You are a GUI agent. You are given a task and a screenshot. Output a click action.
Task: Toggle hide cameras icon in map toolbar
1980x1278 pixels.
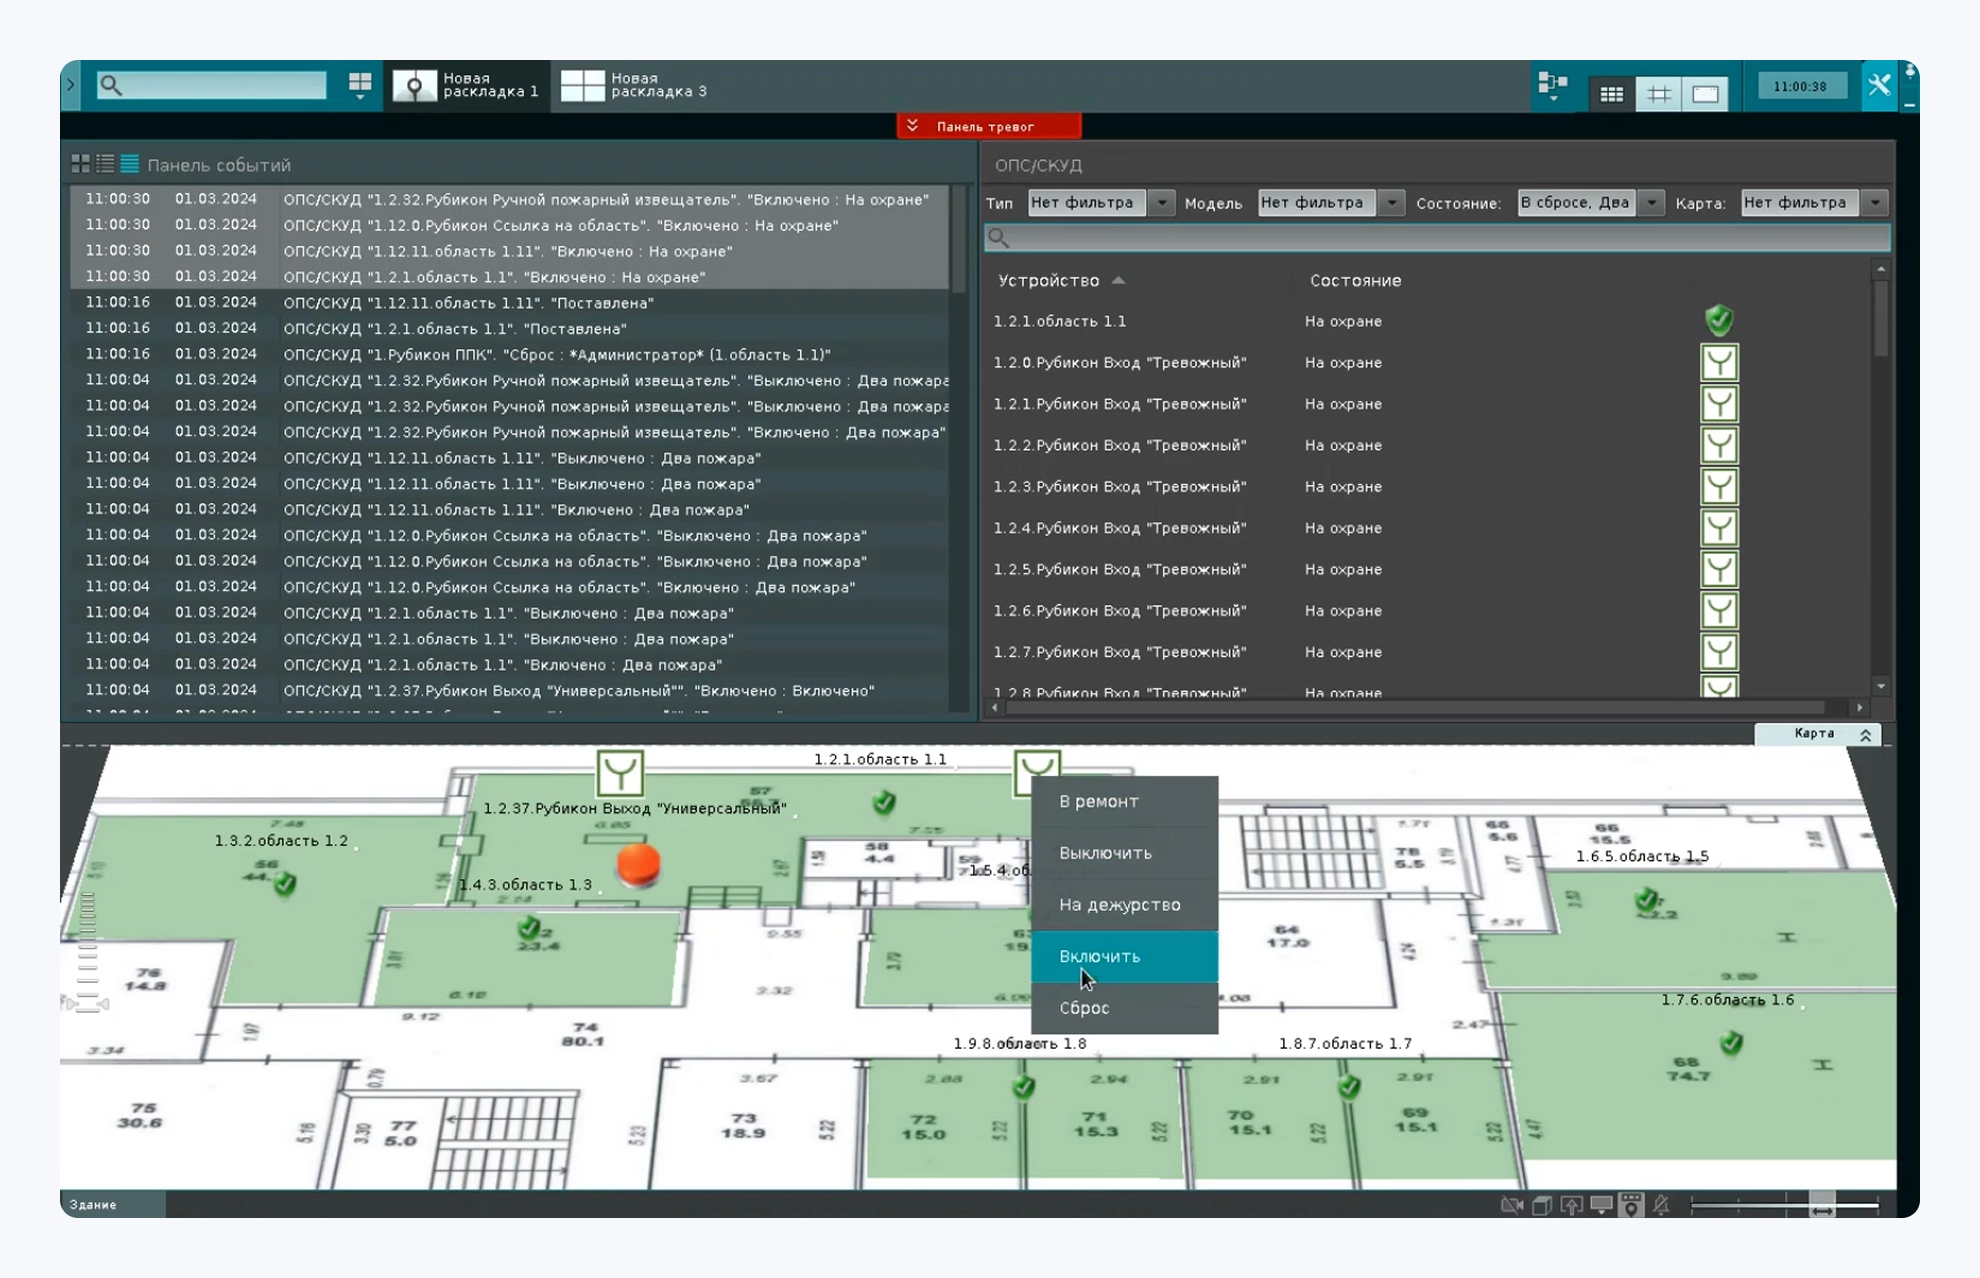coord(1511,1205)
